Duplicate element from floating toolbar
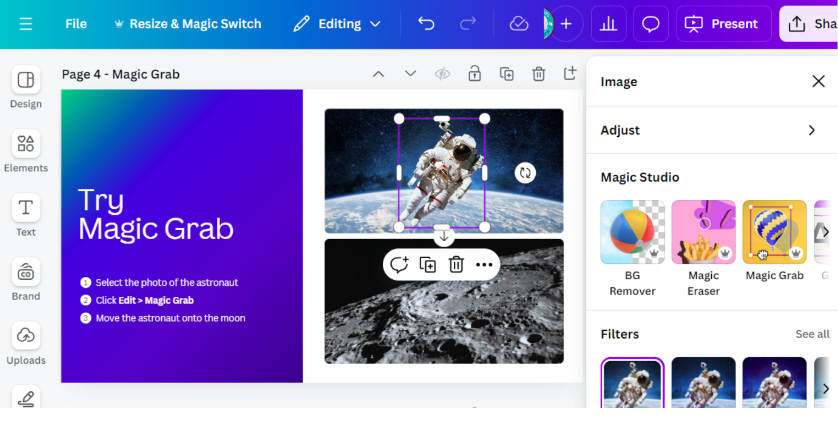Image resolution: width=838 pixels, height=424 pixels. pyautogui.click(x=428, y=265)
